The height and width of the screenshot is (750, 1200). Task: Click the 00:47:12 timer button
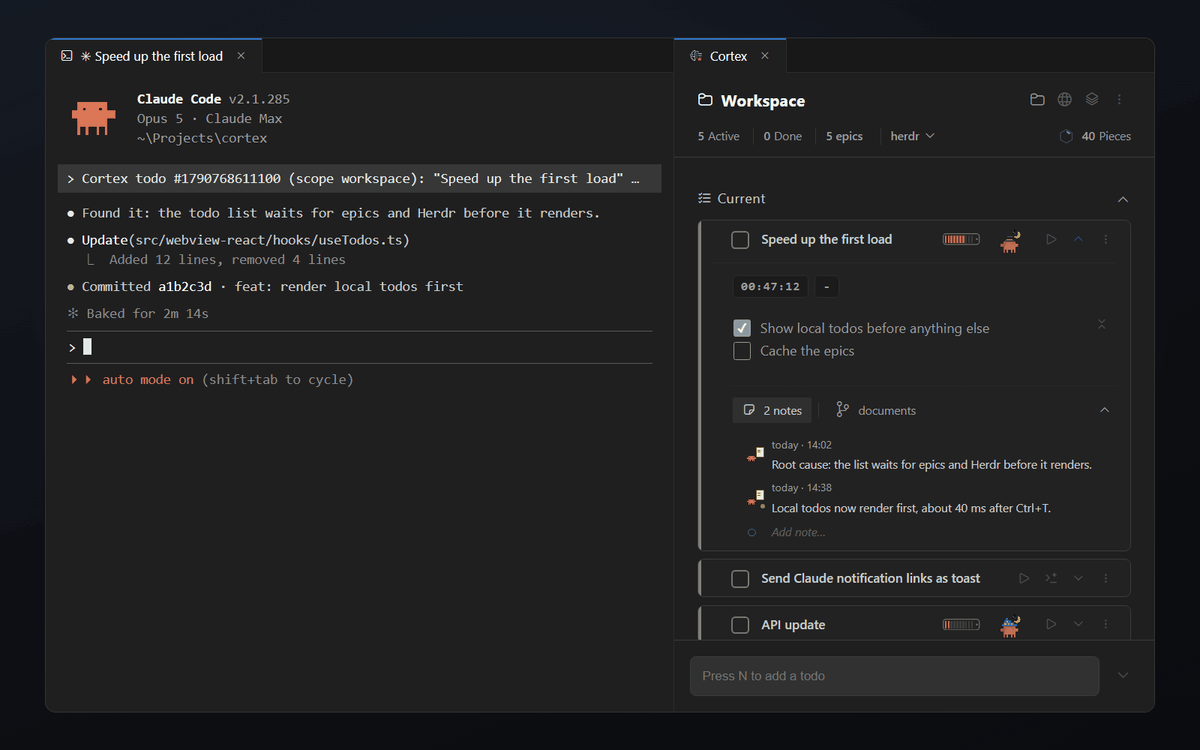point(770,286)
